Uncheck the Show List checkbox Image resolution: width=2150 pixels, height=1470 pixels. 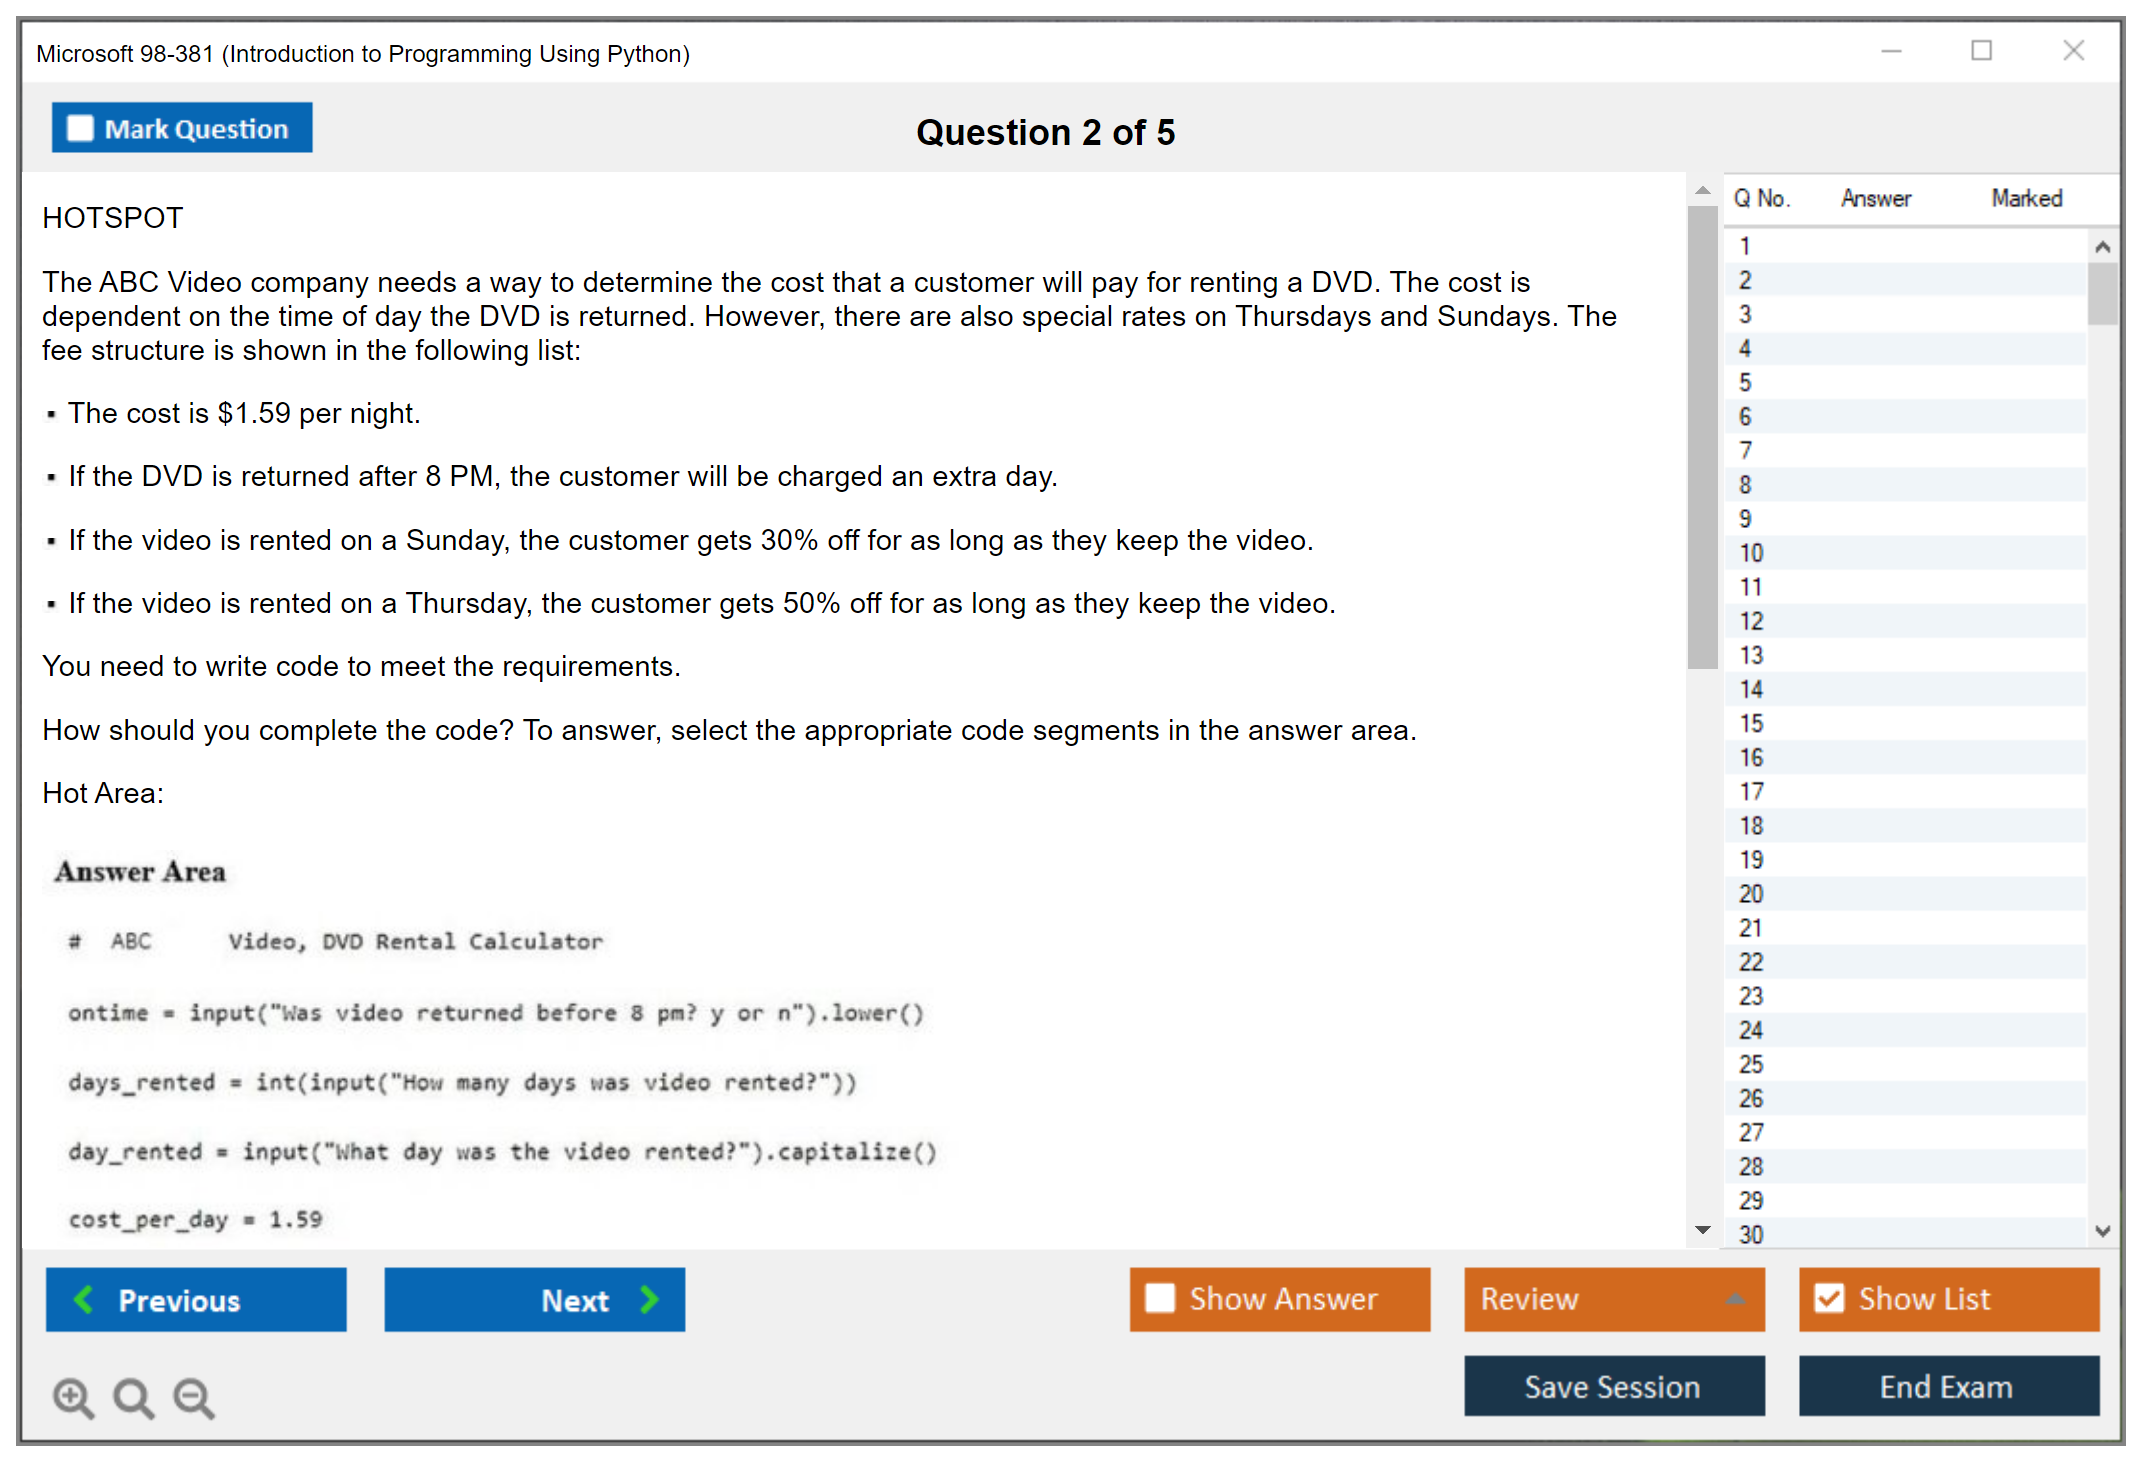(x=1829, y=1298)
